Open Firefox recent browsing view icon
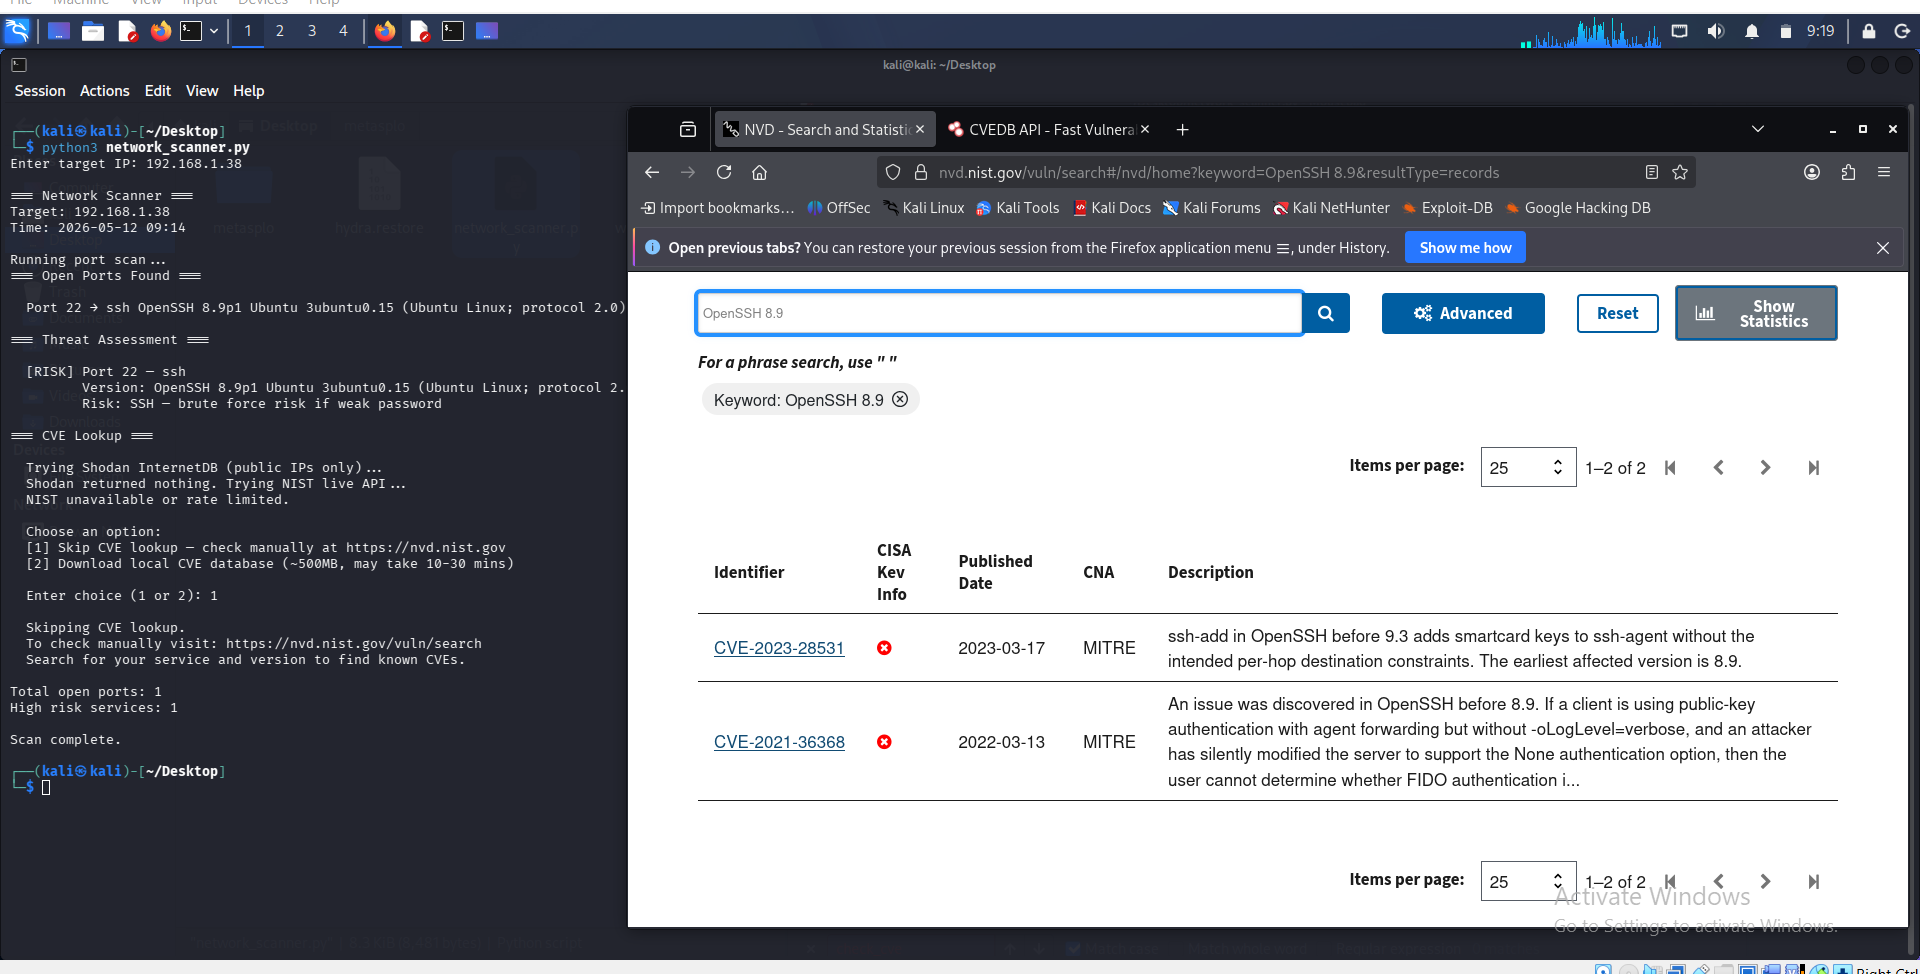1920x974 pixels. pyautogui.click(x=688, y=130)
